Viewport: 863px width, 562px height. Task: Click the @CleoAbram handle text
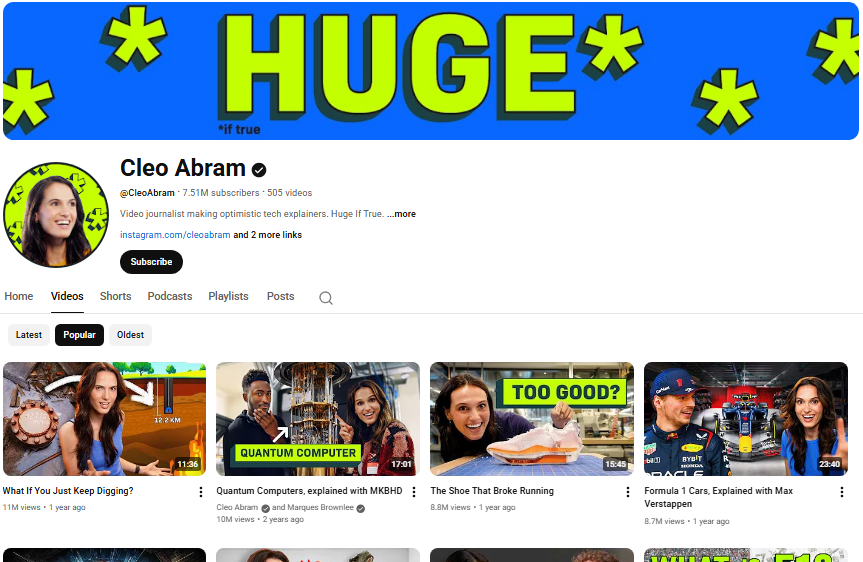click(147, 193)
